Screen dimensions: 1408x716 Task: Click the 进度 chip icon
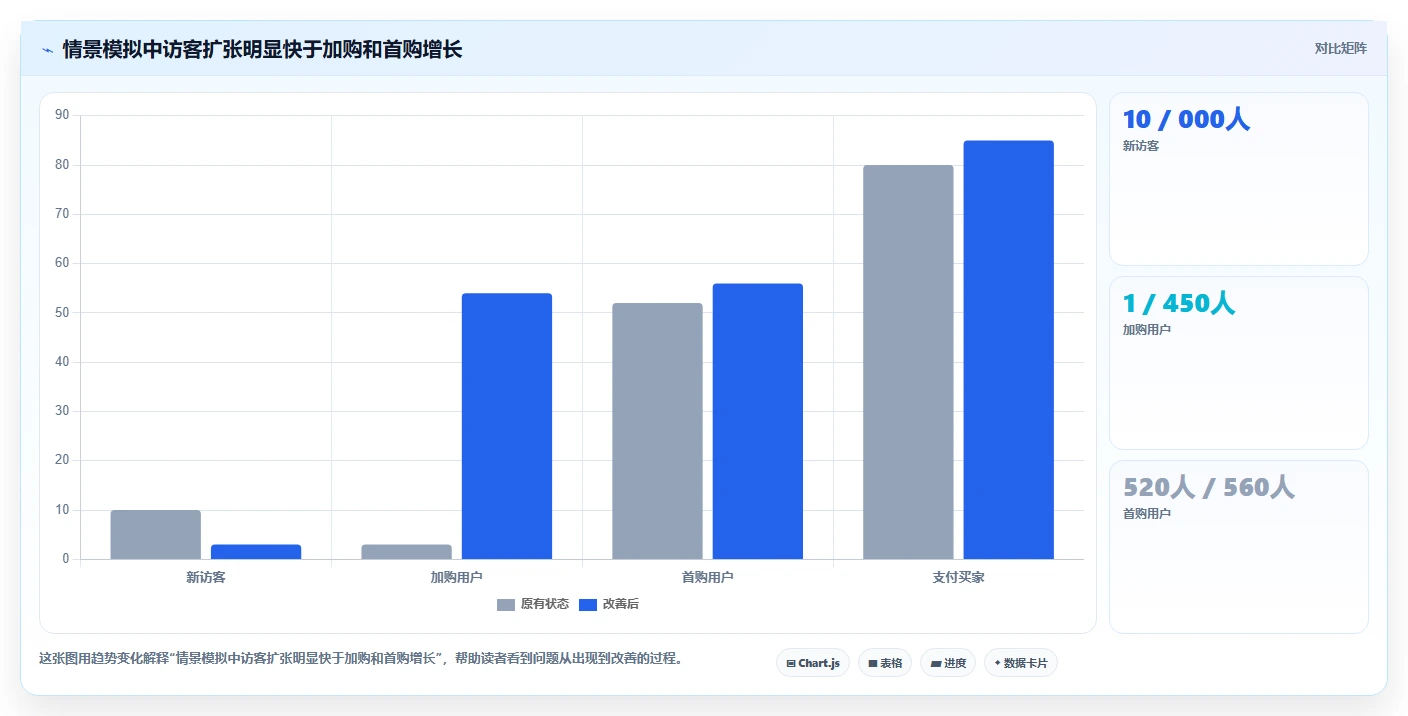(x=935, y=663)
